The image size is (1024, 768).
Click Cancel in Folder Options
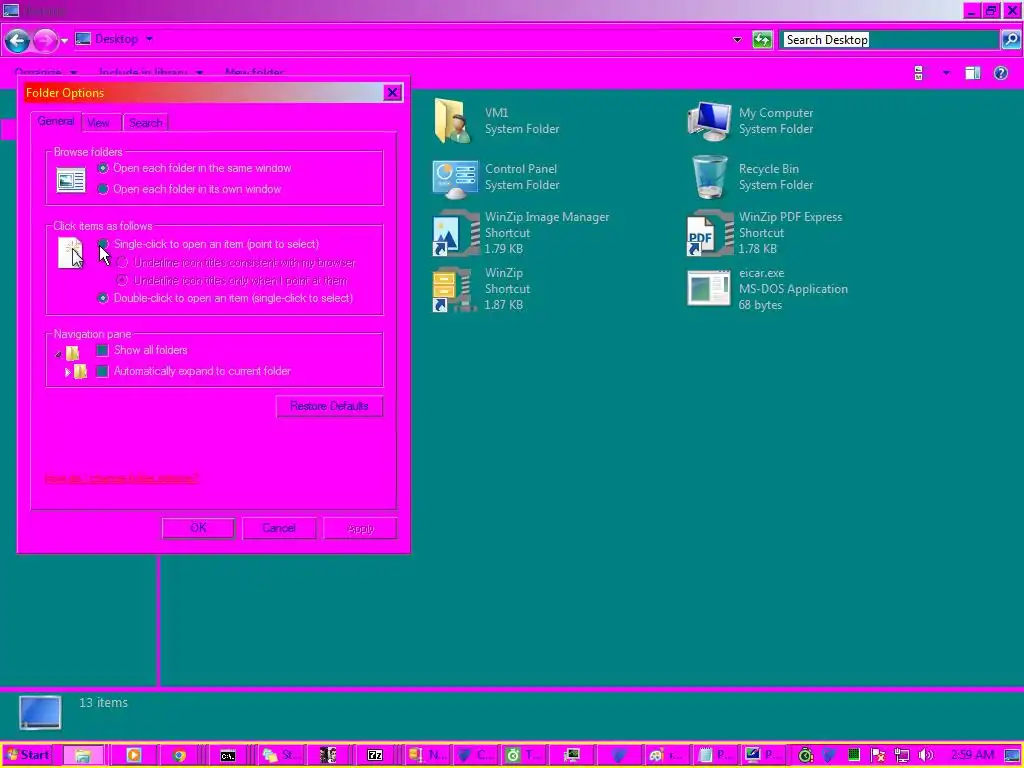[x=279, y=528]
